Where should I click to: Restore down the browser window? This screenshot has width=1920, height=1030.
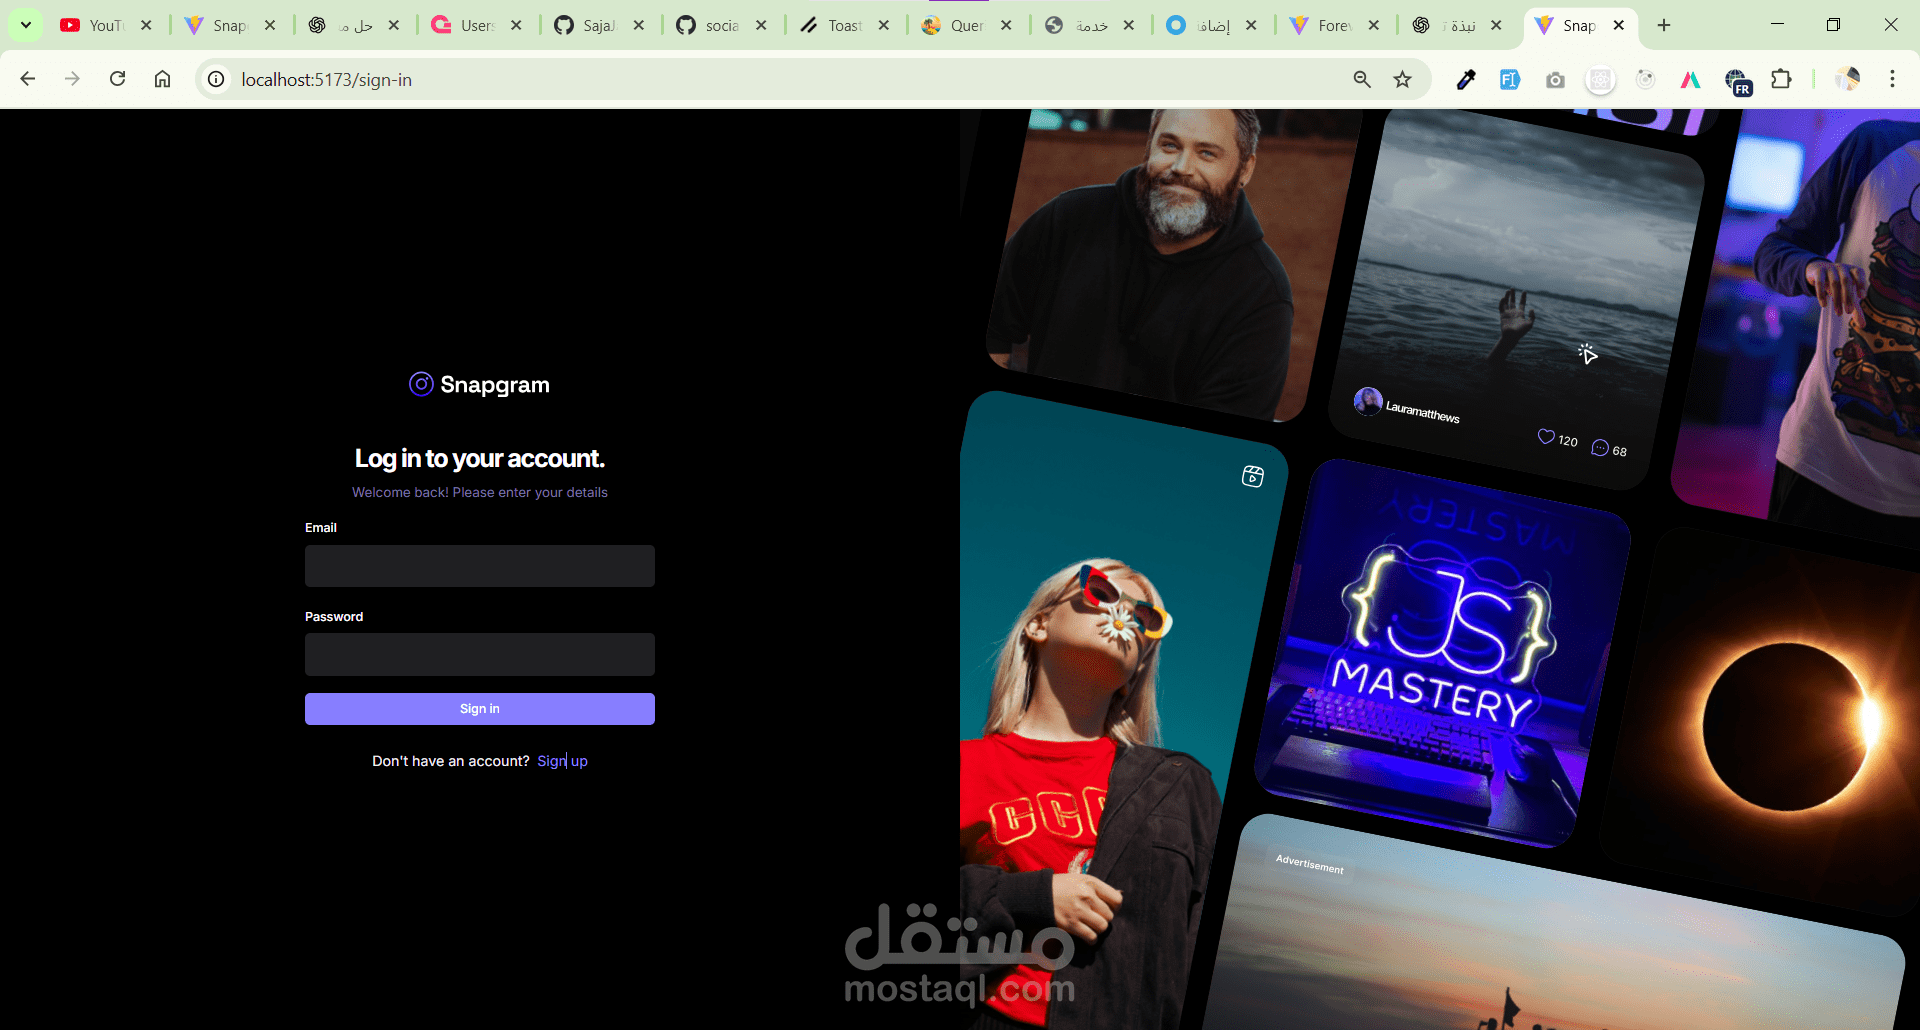(1833, 25)
